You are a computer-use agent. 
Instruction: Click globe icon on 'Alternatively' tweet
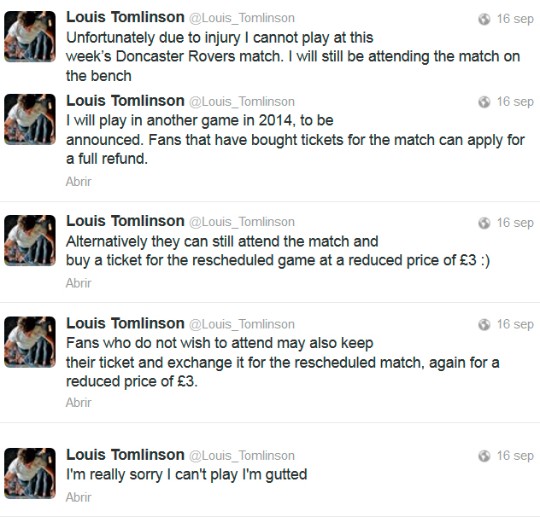(x=484, y=223)
